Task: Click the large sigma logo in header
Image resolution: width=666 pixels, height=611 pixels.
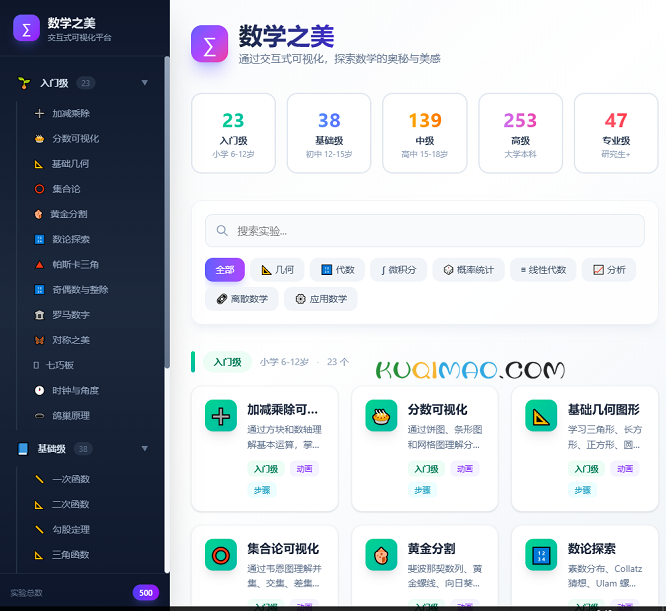Action: (209, 44)
